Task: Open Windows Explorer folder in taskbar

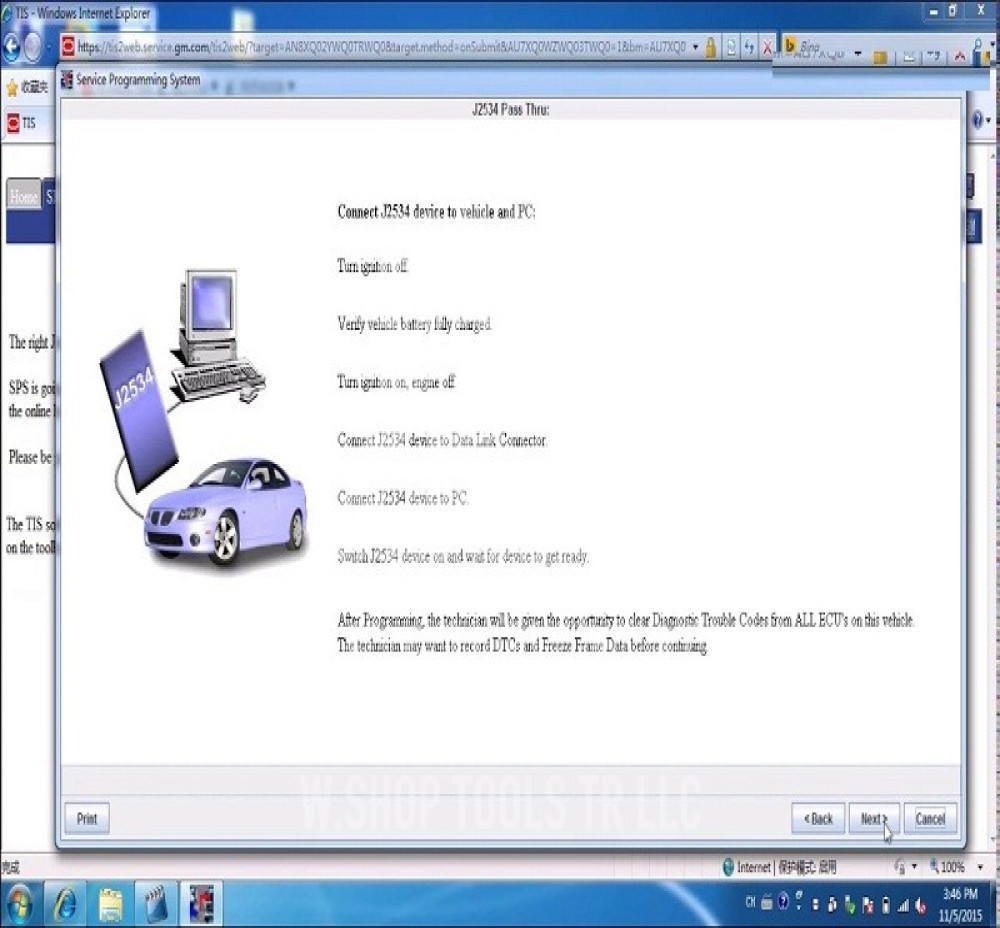Action: 110,904
